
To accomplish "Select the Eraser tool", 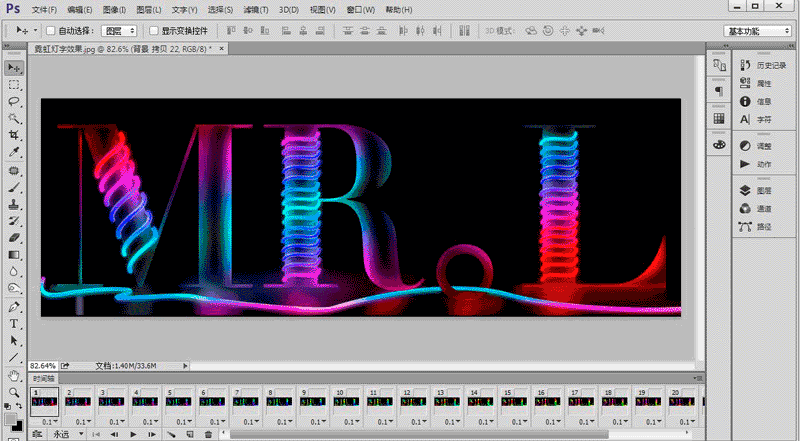I will [14, 238].
